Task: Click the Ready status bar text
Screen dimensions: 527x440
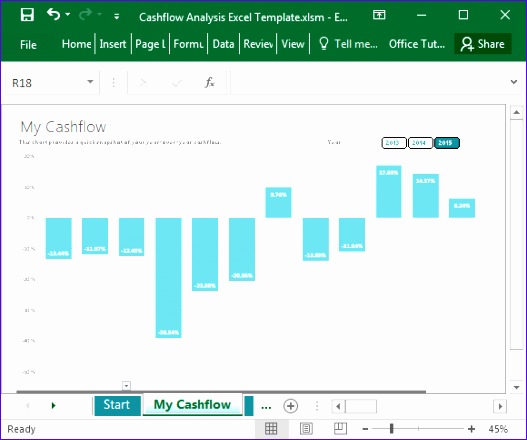Action: tap(21, 429)
